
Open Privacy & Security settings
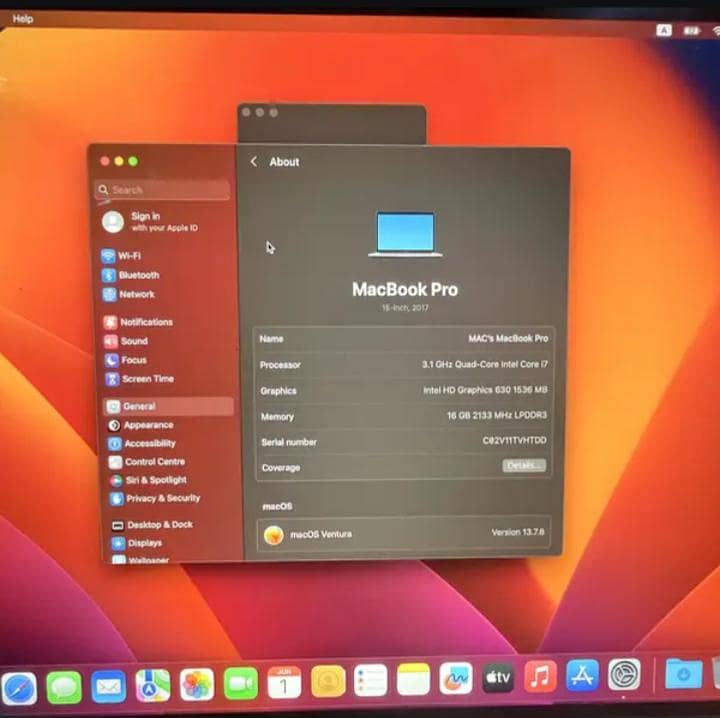tap(155, 499)
